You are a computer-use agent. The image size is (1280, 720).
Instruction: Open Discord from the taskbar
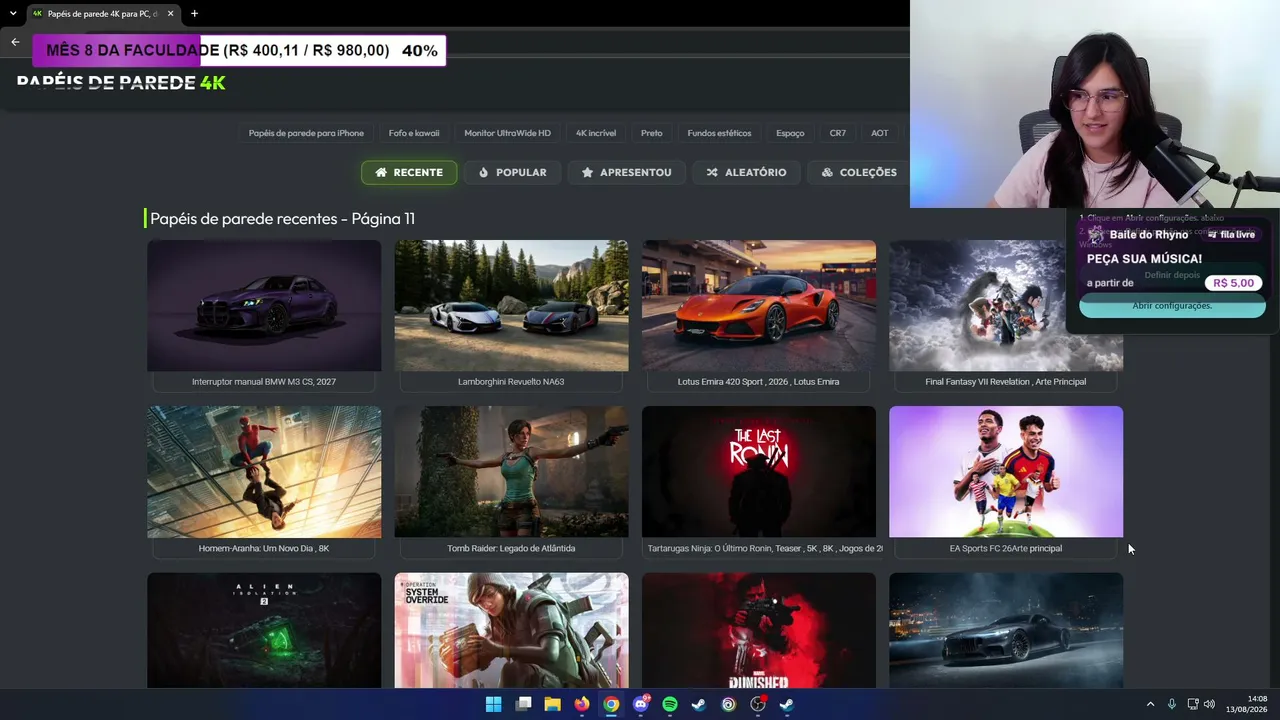641,704
